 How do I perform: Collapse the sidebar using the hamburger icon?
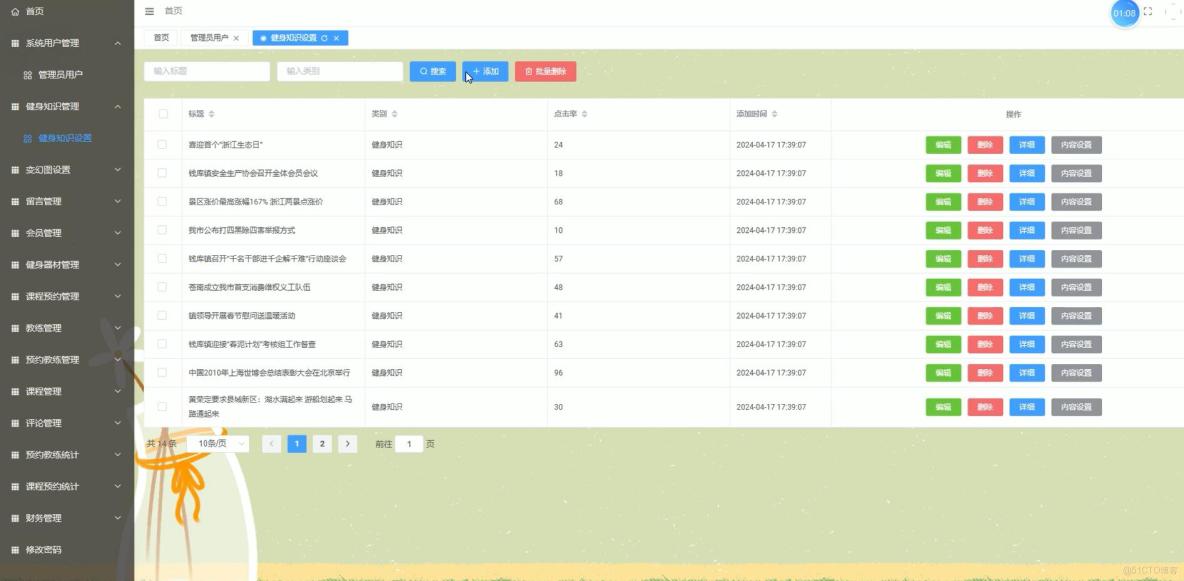(149, 12)
